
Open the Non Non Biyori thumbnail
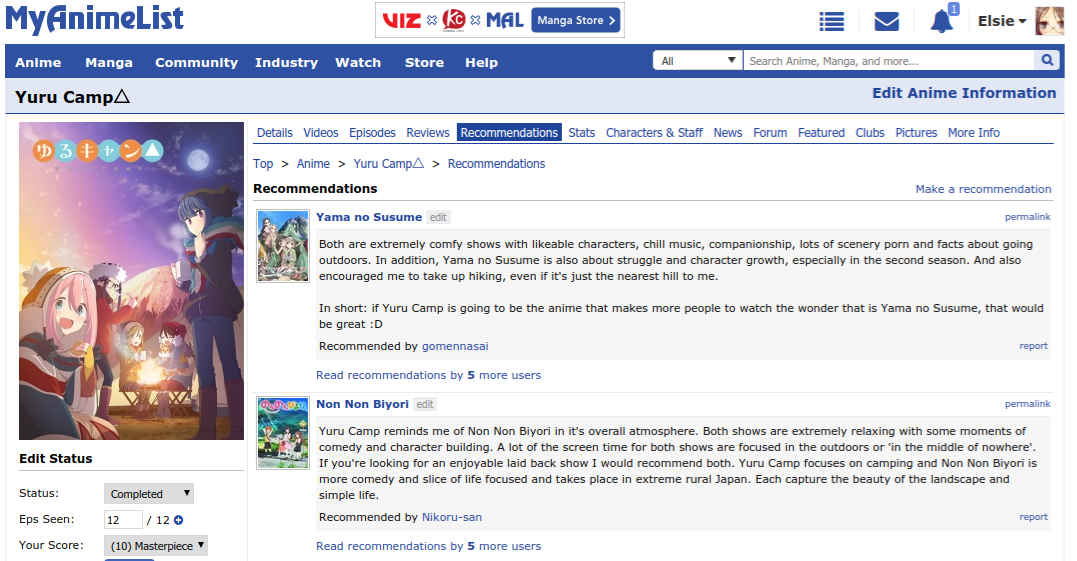point(283,432)
